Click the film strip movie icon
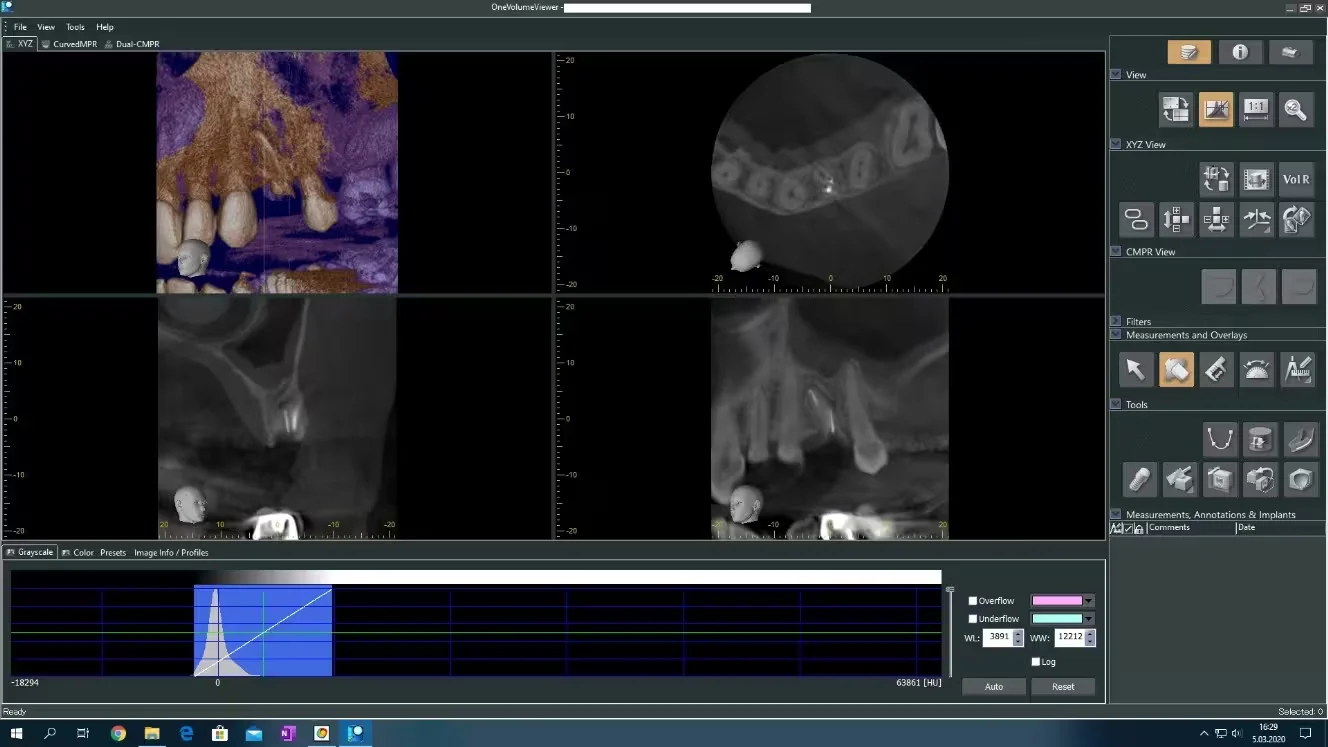 [x=1256, y=179]
